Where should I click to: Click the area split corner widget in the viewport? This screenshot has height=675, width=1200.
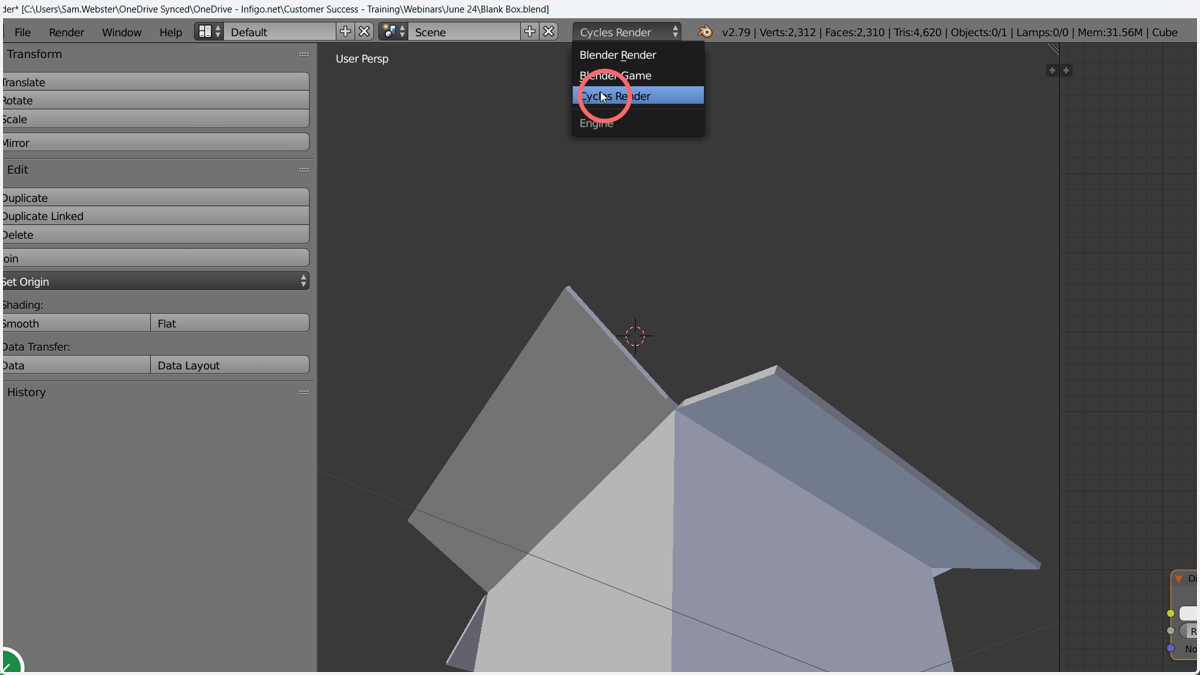click(1053, 49)
